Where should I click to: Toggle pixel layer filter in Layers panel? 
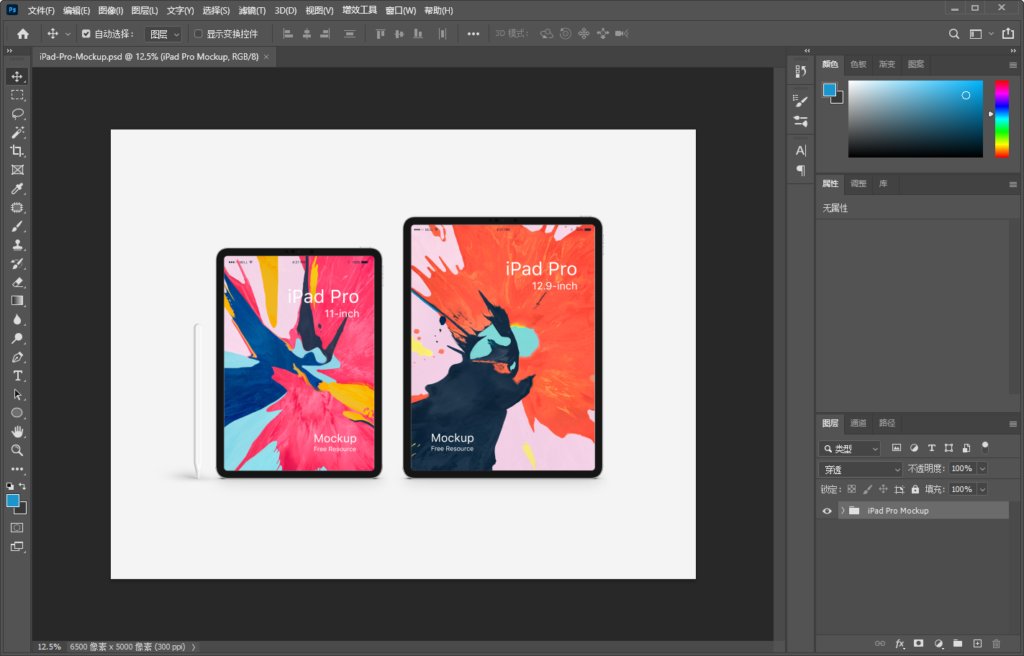(x=896, y=448)
